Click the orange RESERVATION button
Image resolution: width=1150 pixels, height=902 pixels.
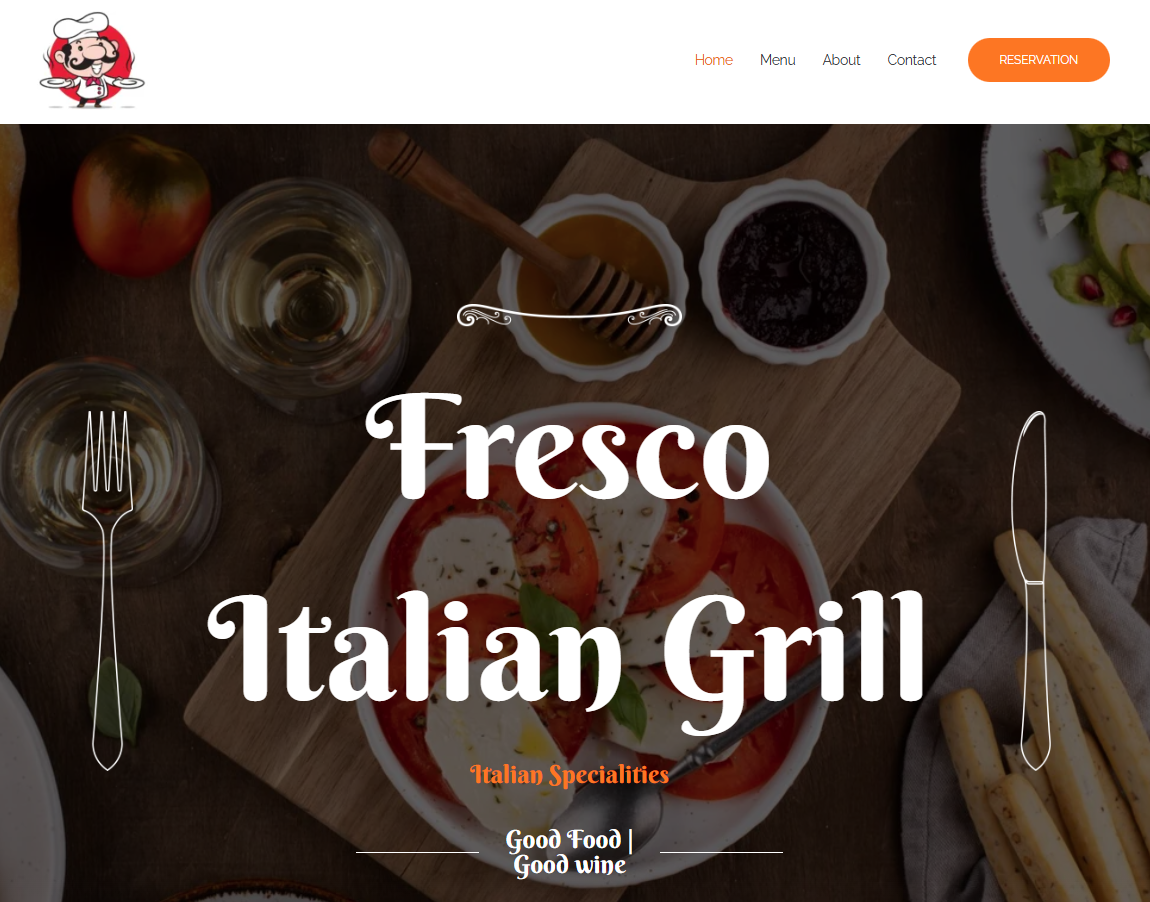click(x=1039, y=60)
